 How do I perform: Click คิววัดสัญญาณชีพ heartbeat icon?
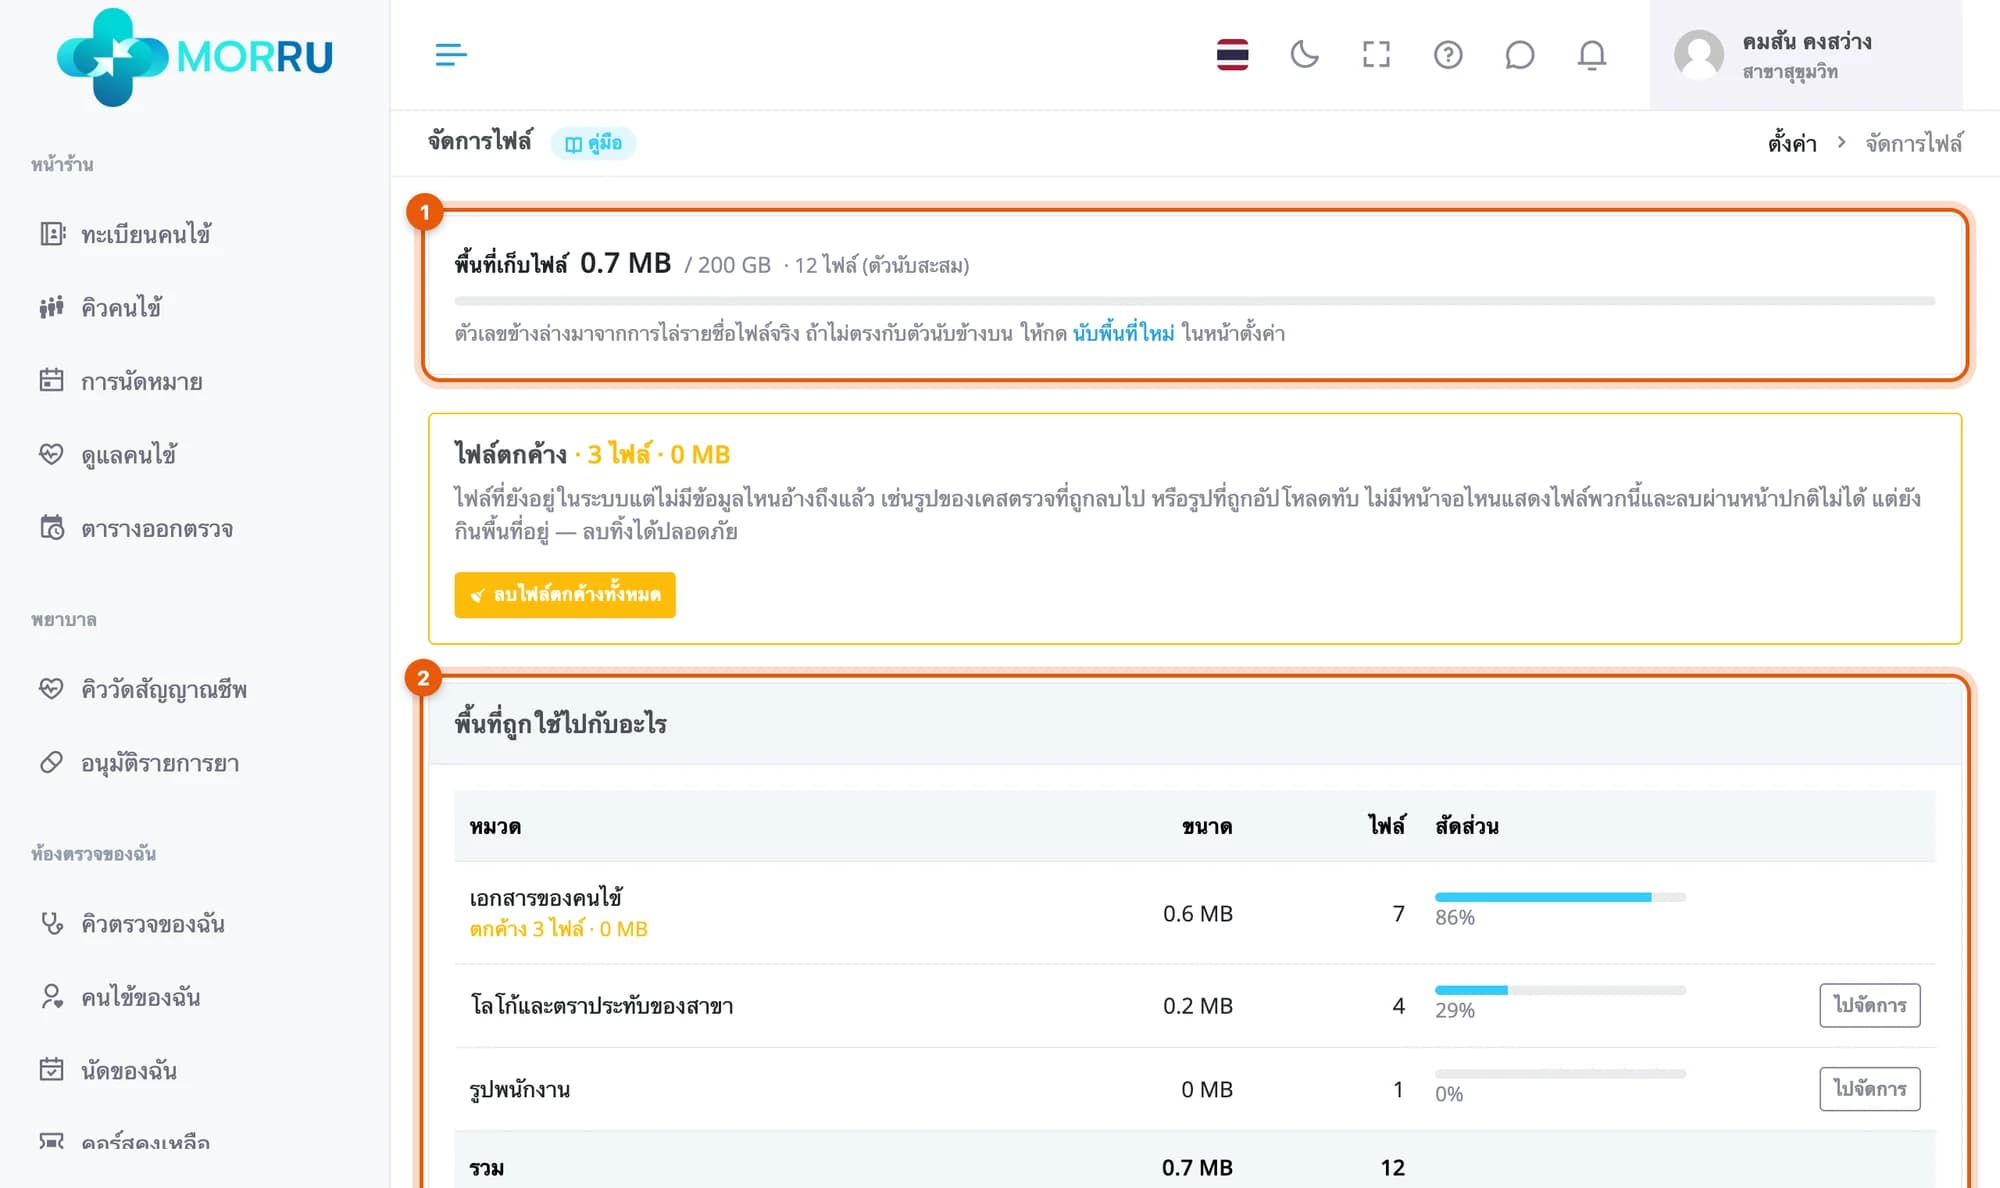(x=52, y=689)
